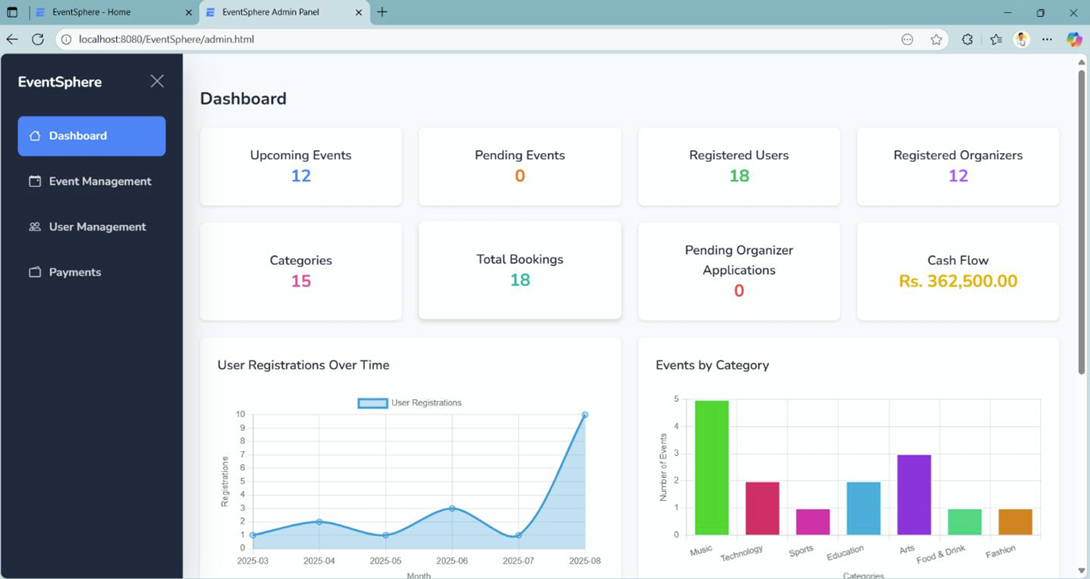Image resolution: width=1090 pixels, height=579 pixels.
Task: Open the browser extensions icon
Action: [x=967, y=39]
